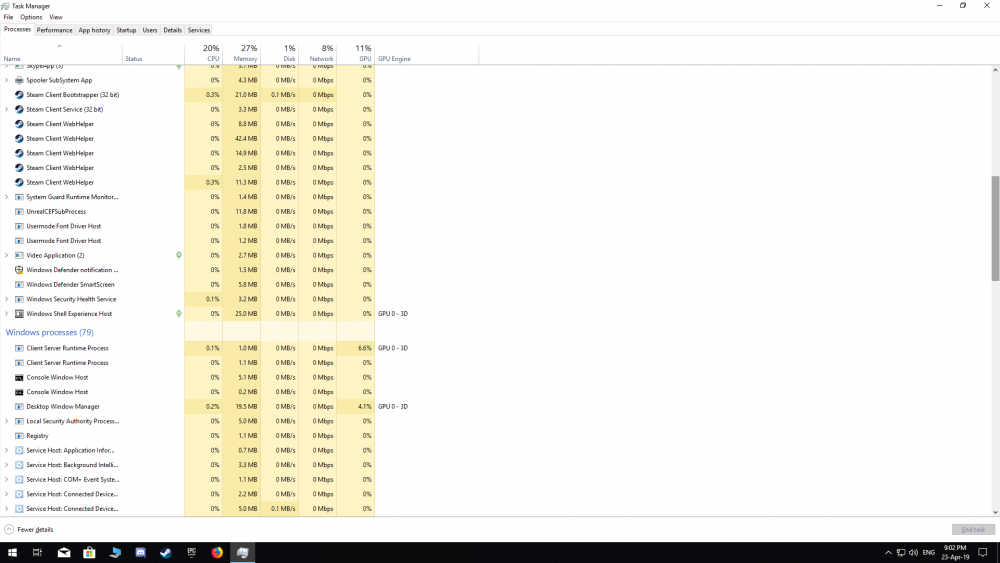Click the Service Host: Application Infor... gear icon
Image resolution: width=1000 pixels, height=563 pixels.
[x=19, y=451]
